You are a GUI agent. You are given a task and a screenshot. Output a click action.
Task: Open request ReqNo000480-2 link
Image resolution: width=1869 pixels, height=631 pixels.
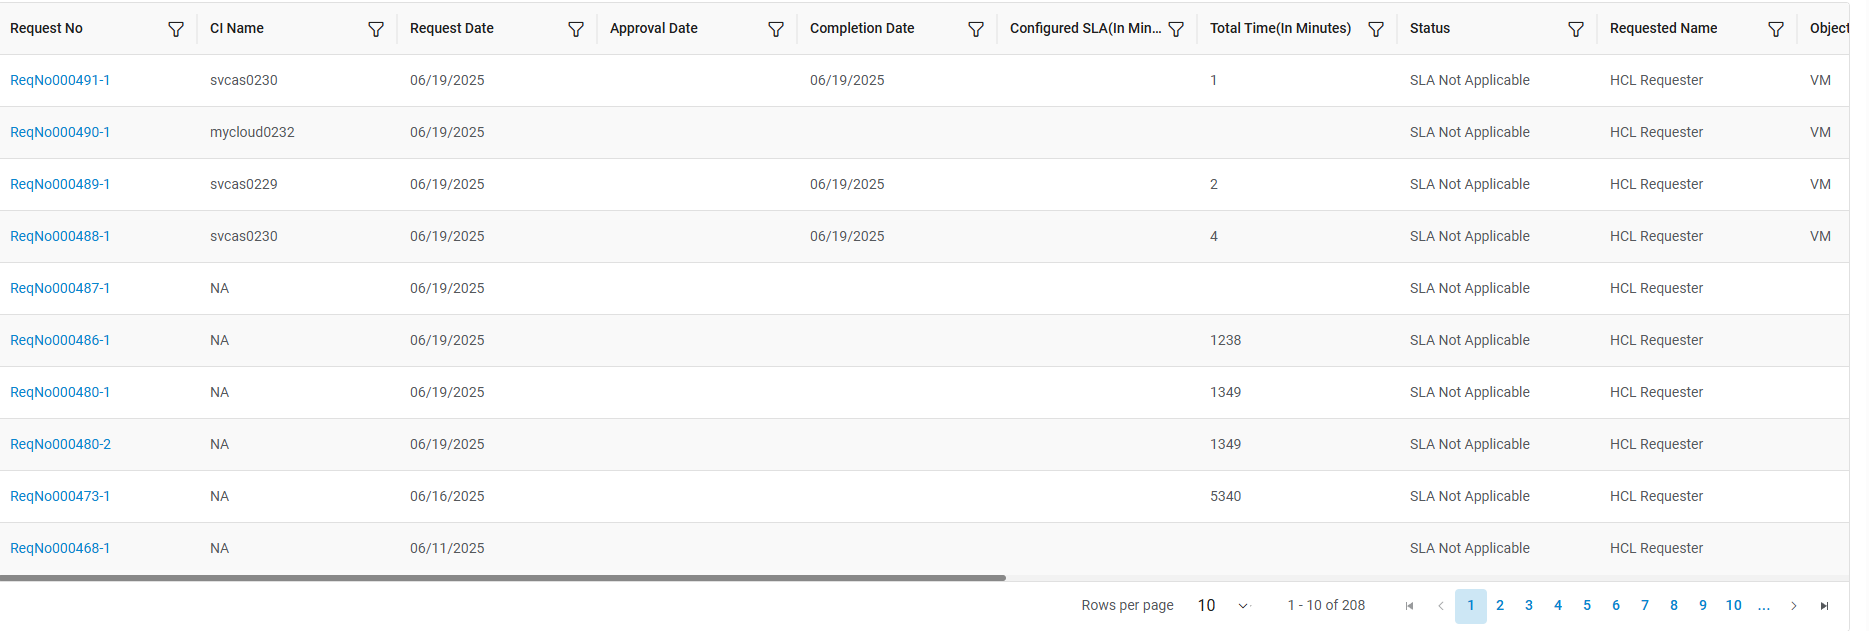point(60,444)
